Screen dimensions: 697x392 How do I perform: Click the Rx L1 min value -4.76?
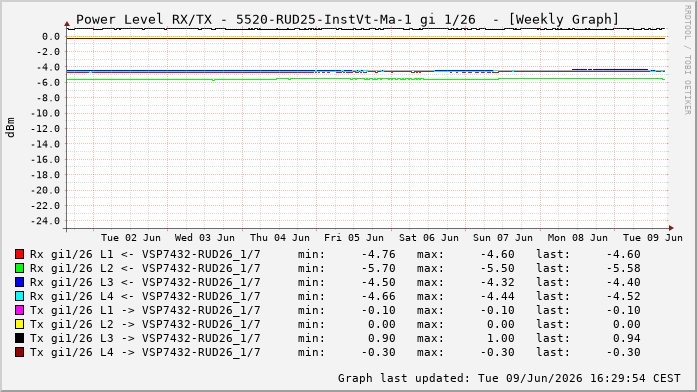click(x=378, y=254)
